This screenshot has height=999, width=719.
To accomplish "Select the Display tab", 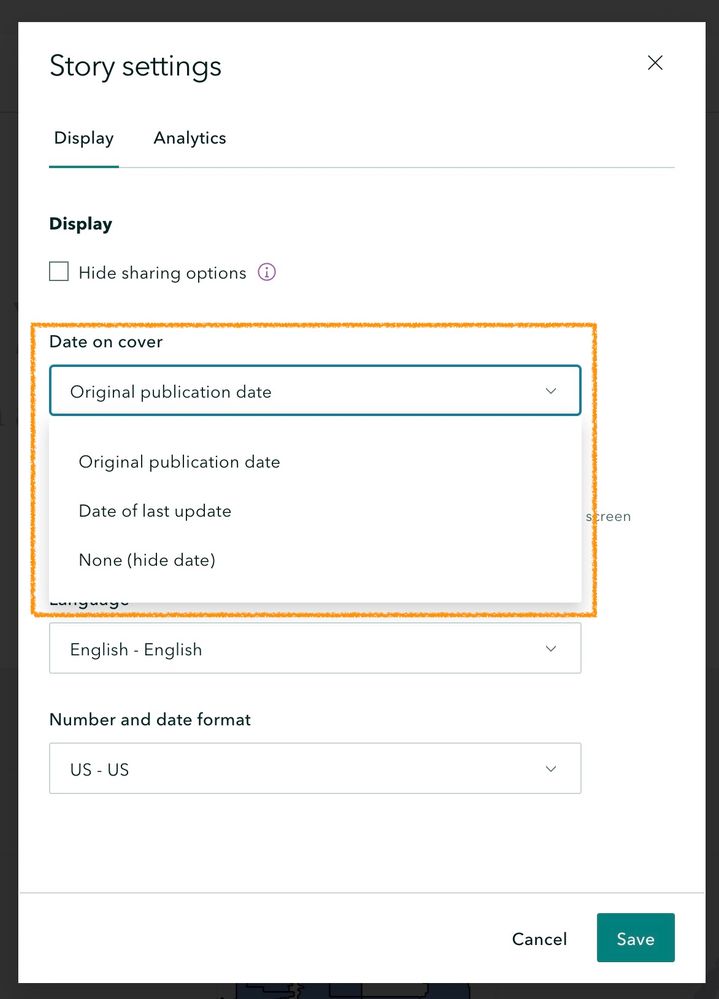I will pos(84,138).
